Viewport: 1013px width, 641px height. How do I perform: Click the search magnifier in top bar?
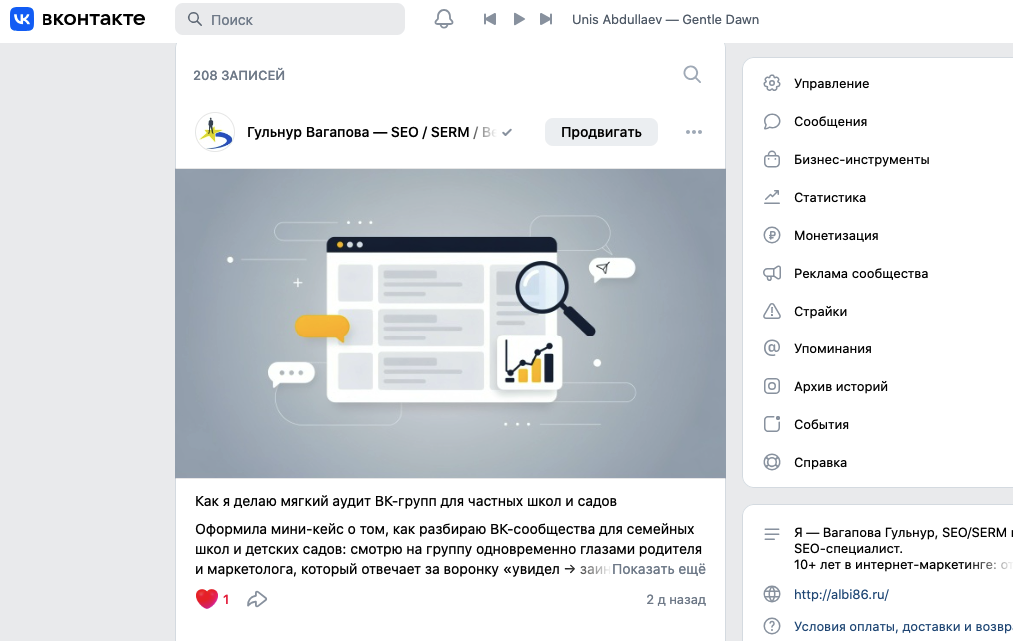tap(194, 19)
